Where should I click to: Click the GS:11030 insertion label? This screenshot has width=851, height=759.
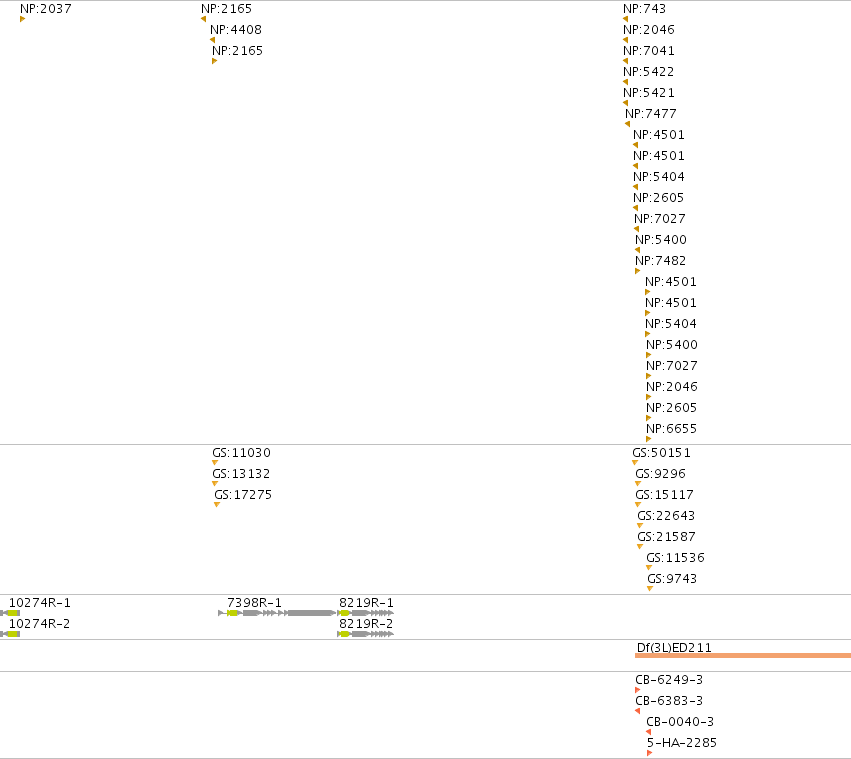[242, 453]
